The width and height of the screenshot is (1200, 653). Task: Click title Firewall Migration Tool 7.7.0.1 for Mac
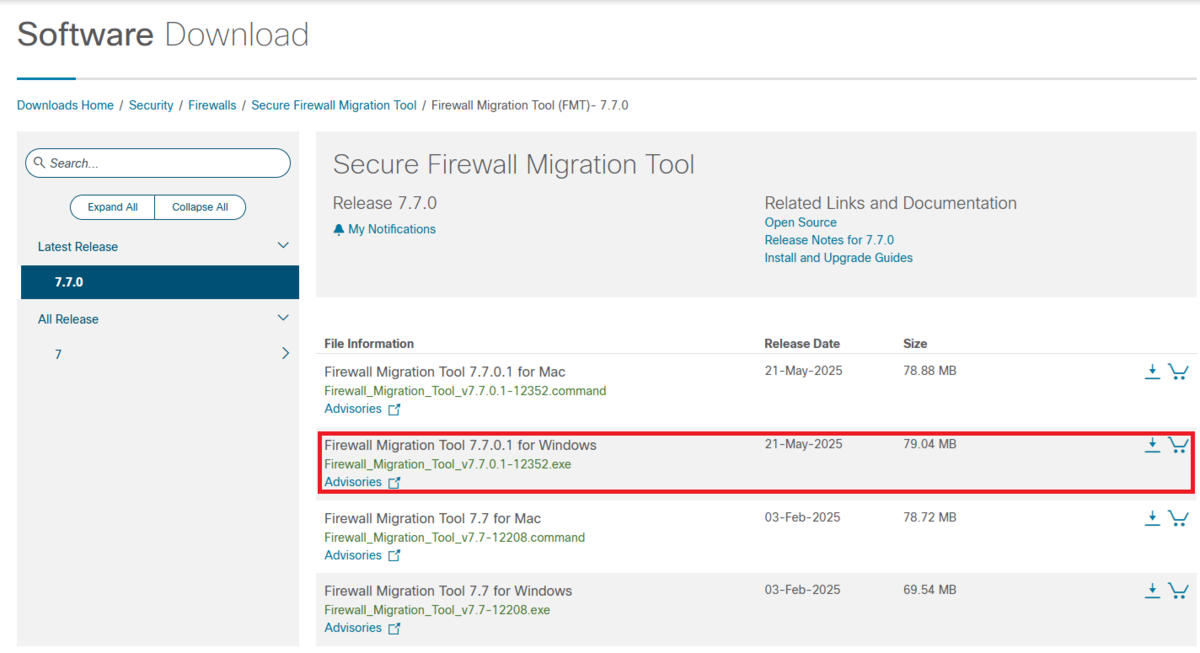(445, 372)
